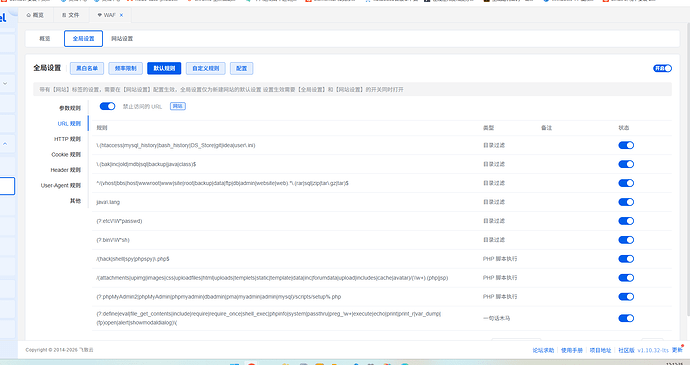Select Cookie 规则 in the rule list

click(66, 155)
